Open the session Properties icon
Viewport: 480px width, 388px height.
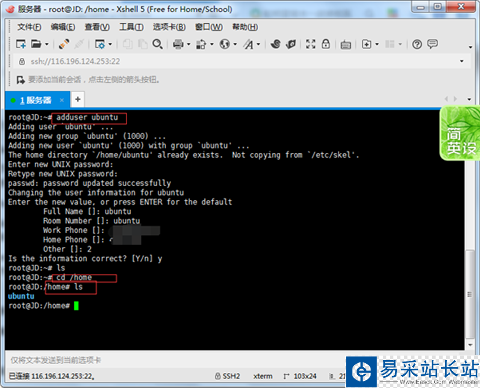click(100, 44)
